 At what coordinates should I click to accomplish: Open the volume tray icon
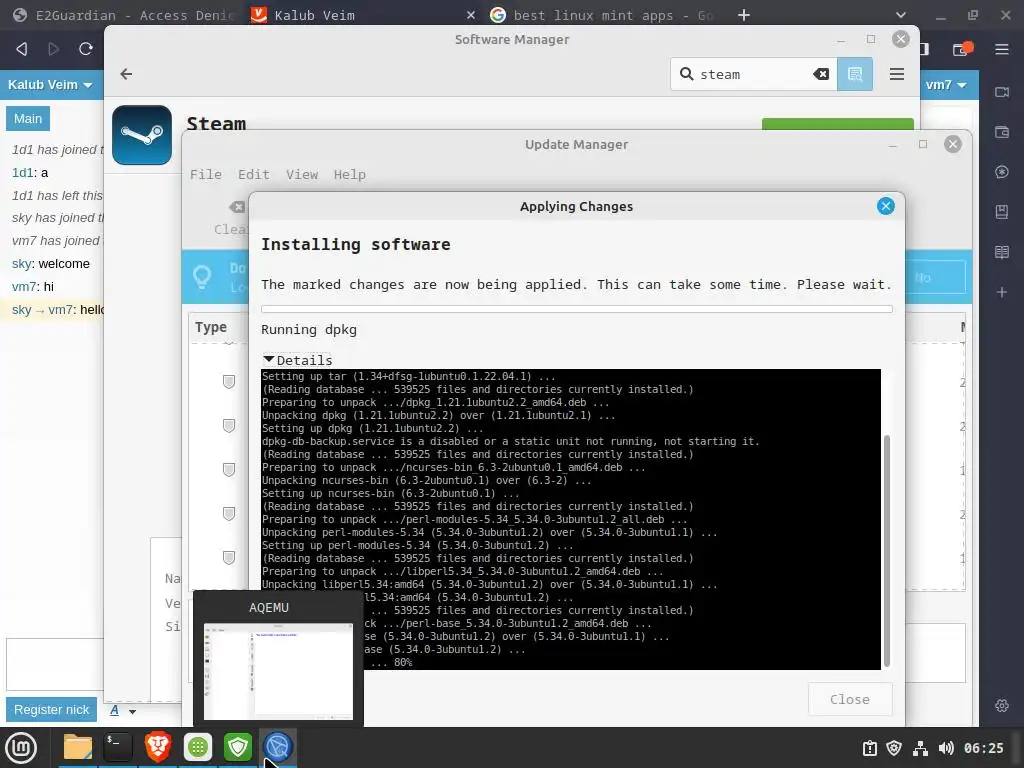[946, 748]
